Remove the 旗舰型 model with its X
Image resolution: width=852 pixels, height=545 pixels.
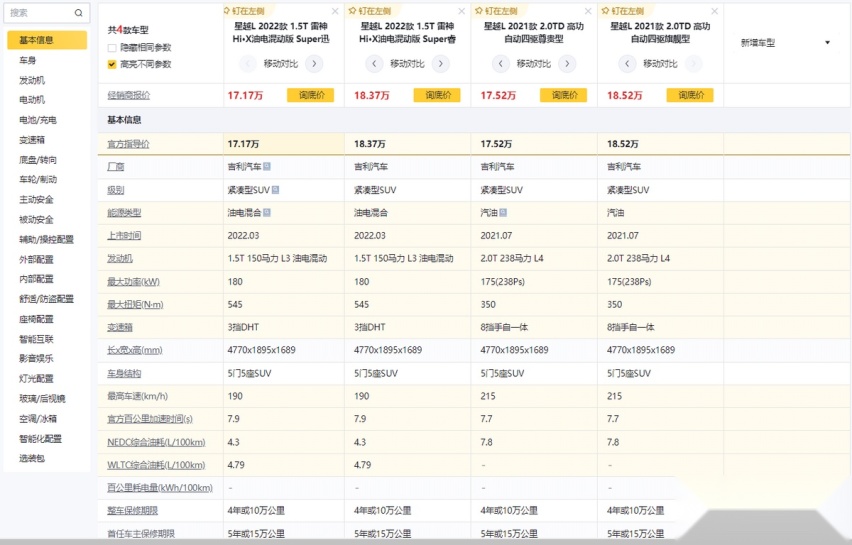coord(715,11)
